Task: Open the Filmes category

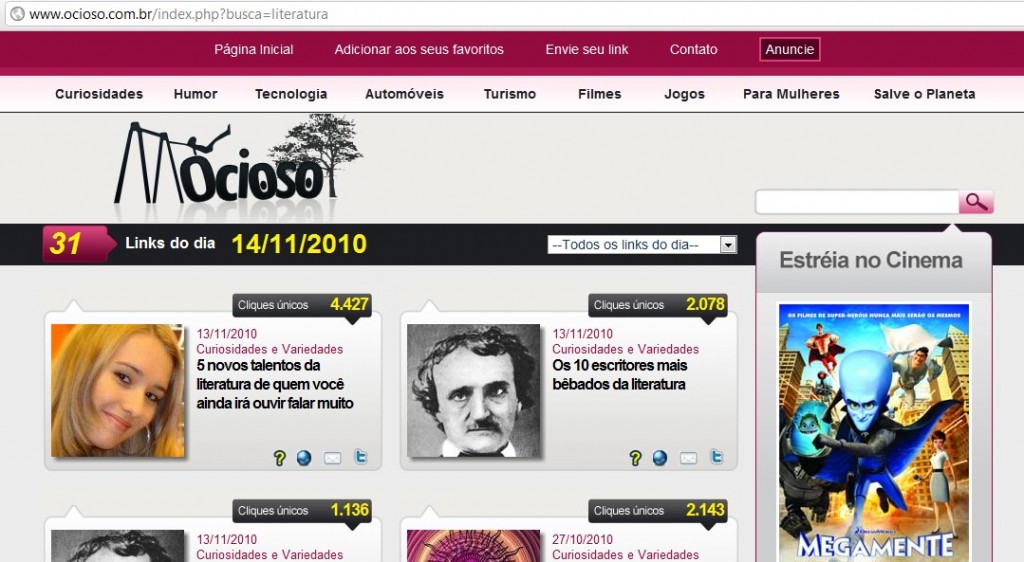Action: pyautogui.click(x=600, y=94)
